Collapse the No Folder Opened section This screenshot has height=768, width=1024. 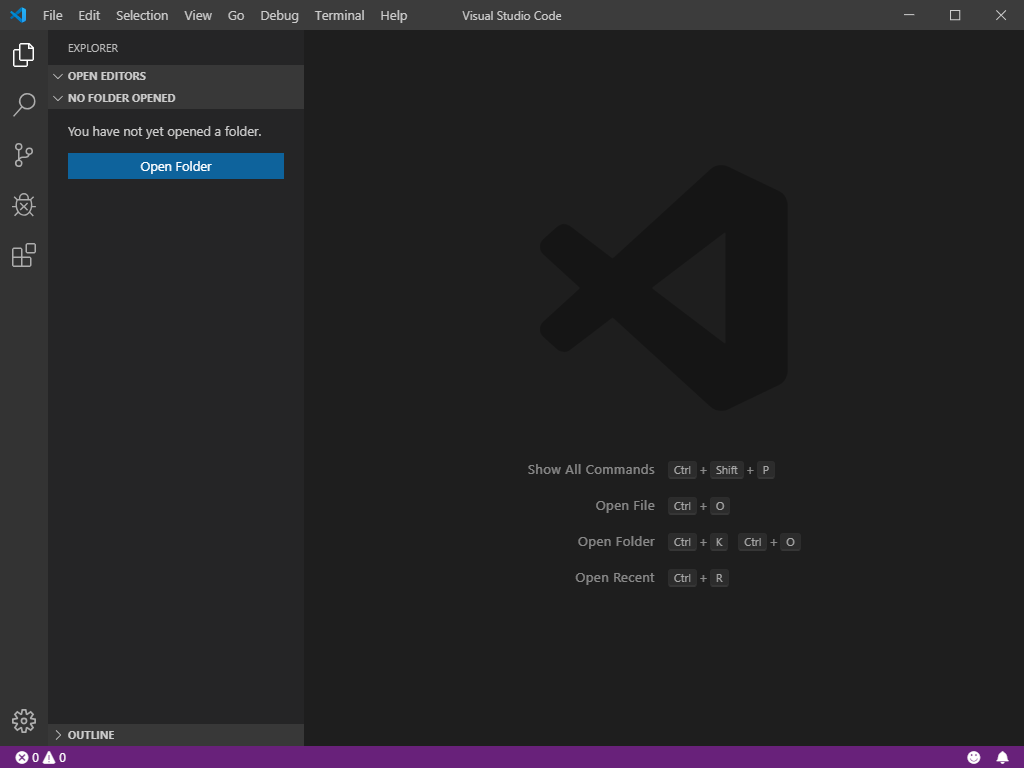click(176, 98)
